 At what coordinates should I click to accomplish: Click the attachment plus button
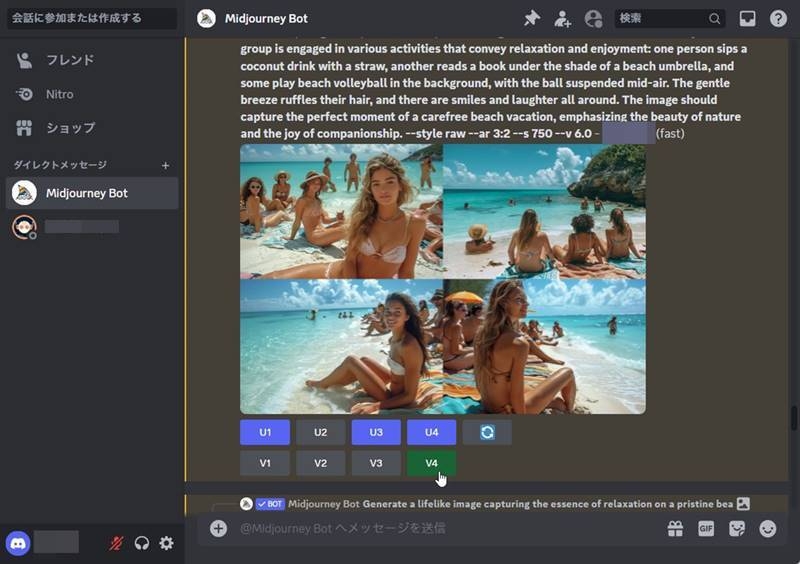point(218,528)
